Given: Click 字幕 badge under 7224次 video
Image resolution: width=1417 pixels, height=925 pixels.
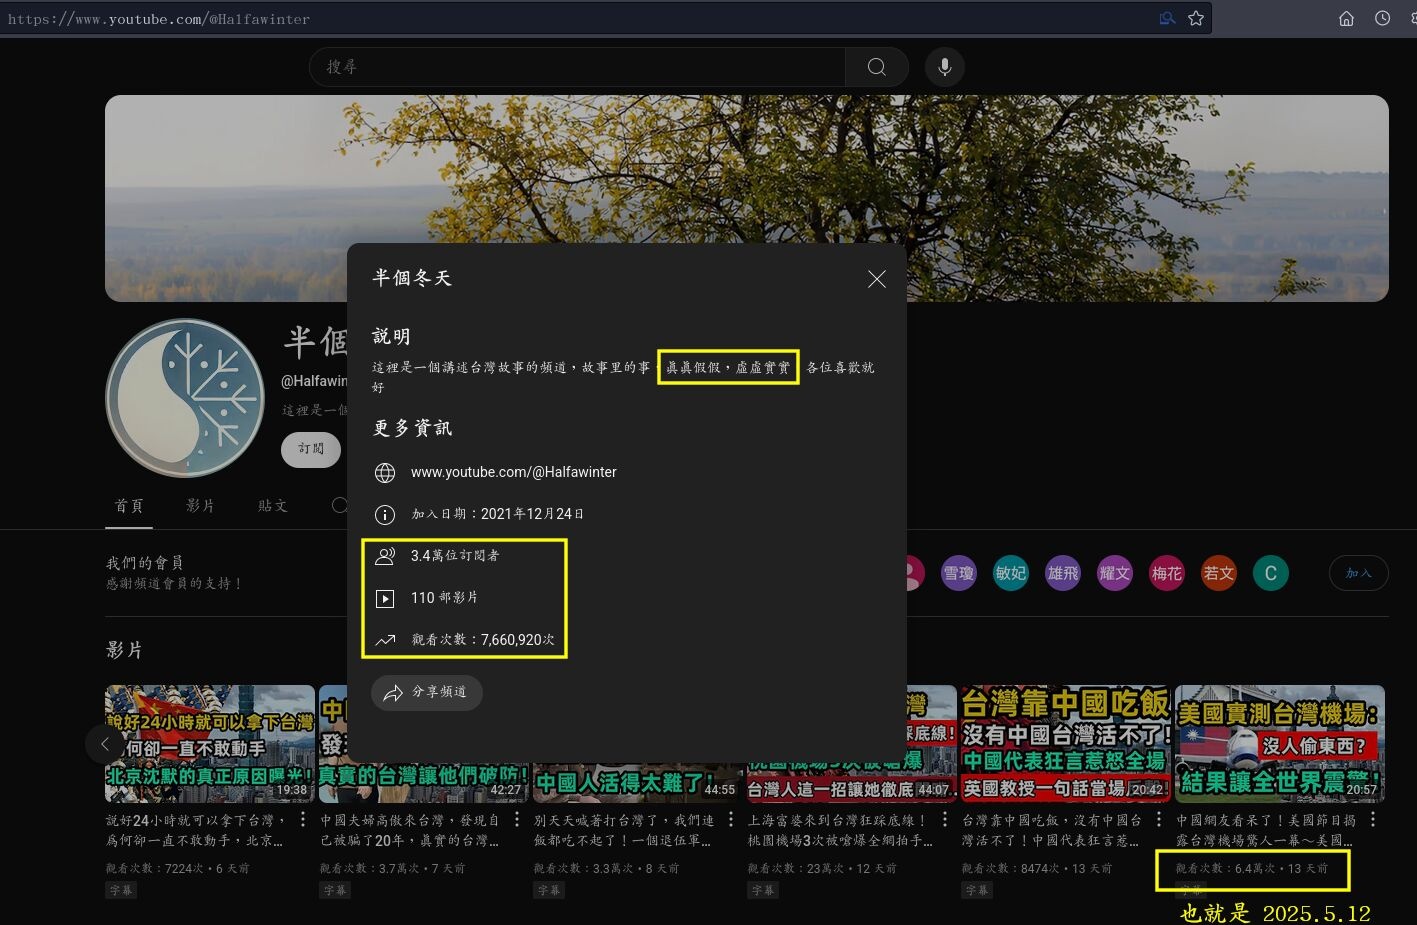Looking at the screenshot, I should point(120,890).
